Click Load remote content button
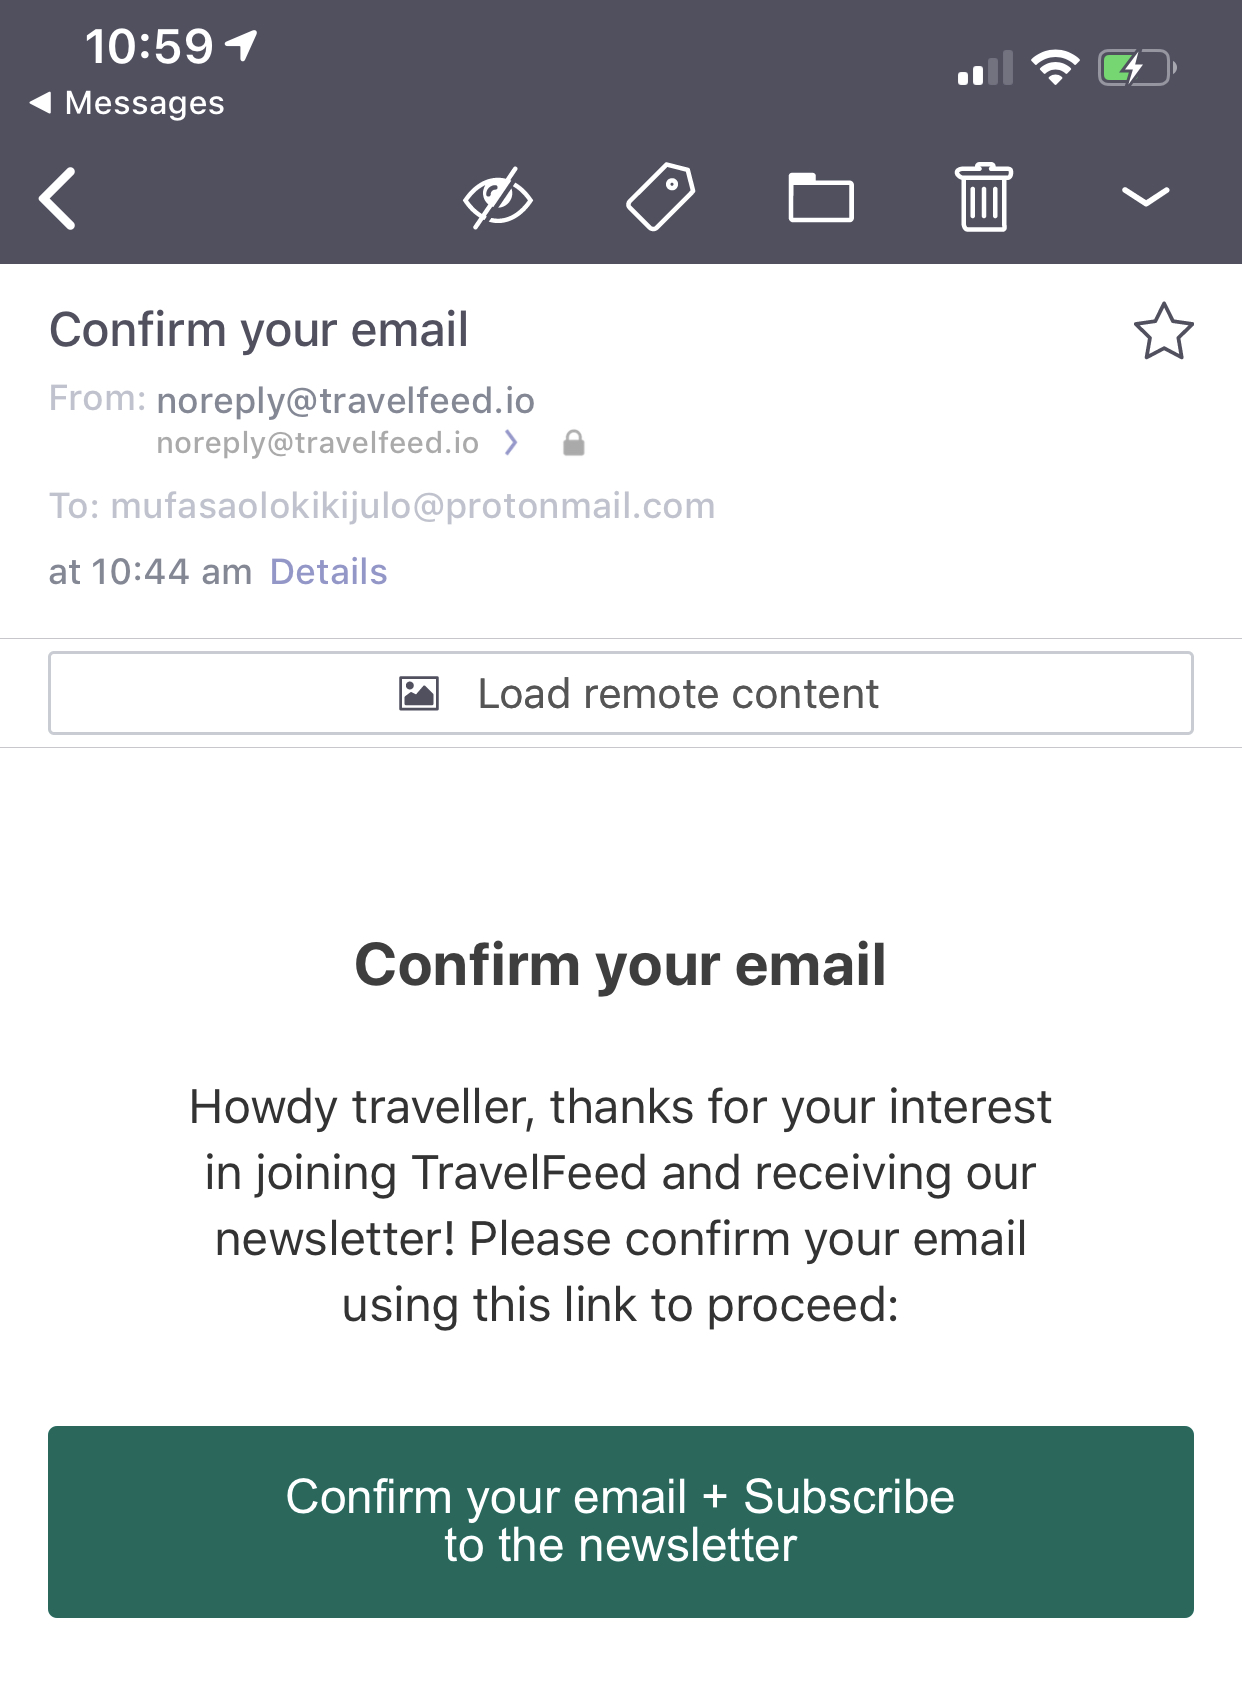 coord(621,693)
